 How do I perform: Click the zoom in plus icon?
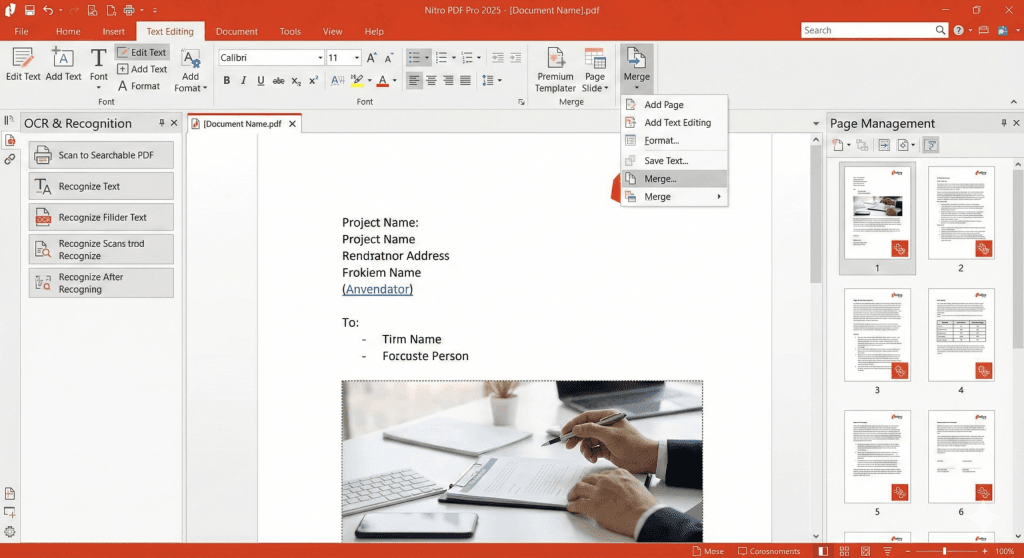[985, 551]
